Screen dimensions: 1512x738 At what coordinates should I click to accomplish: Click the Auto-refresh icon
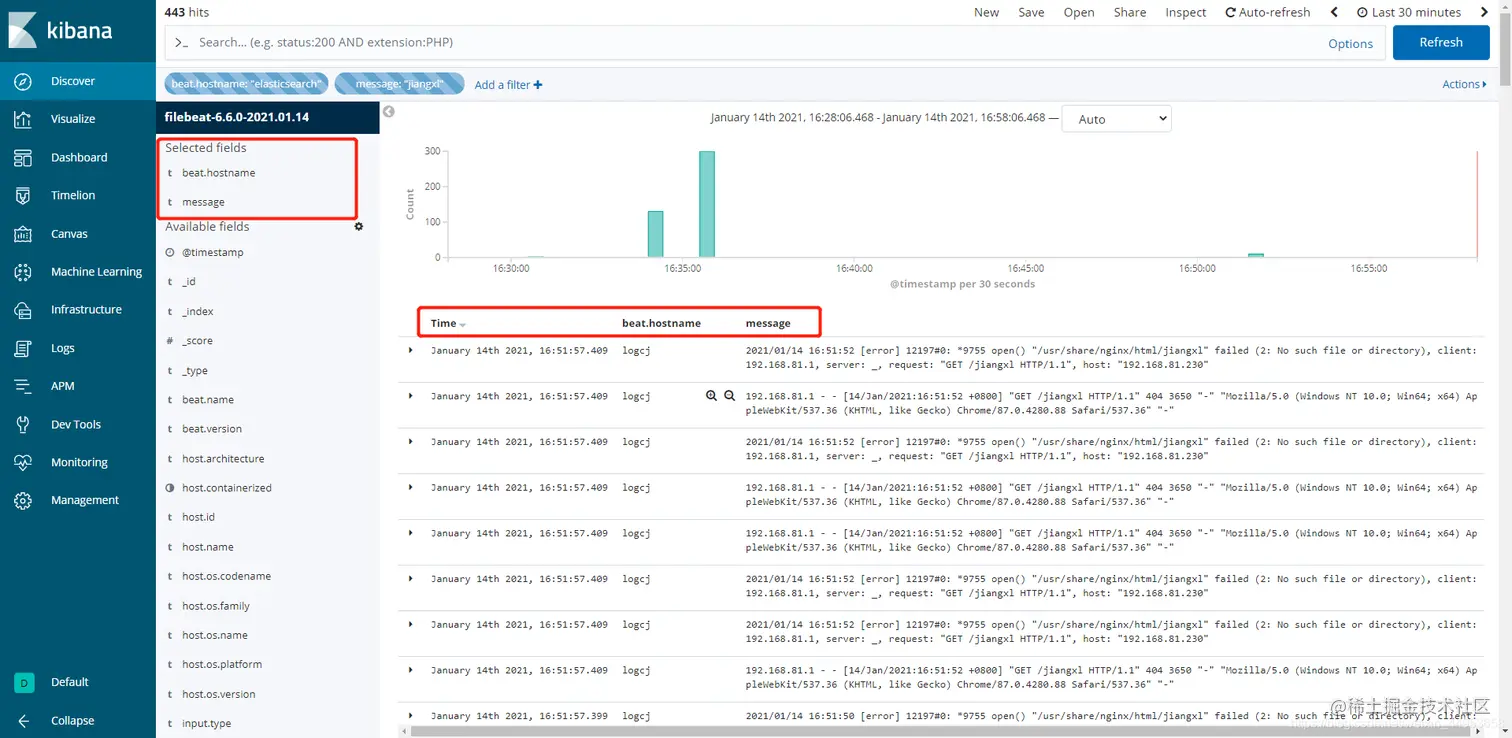(1230, 12)
